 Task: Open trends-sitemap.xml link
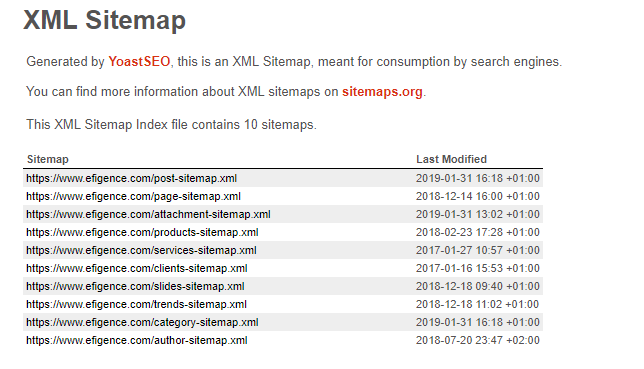[136, 304]
